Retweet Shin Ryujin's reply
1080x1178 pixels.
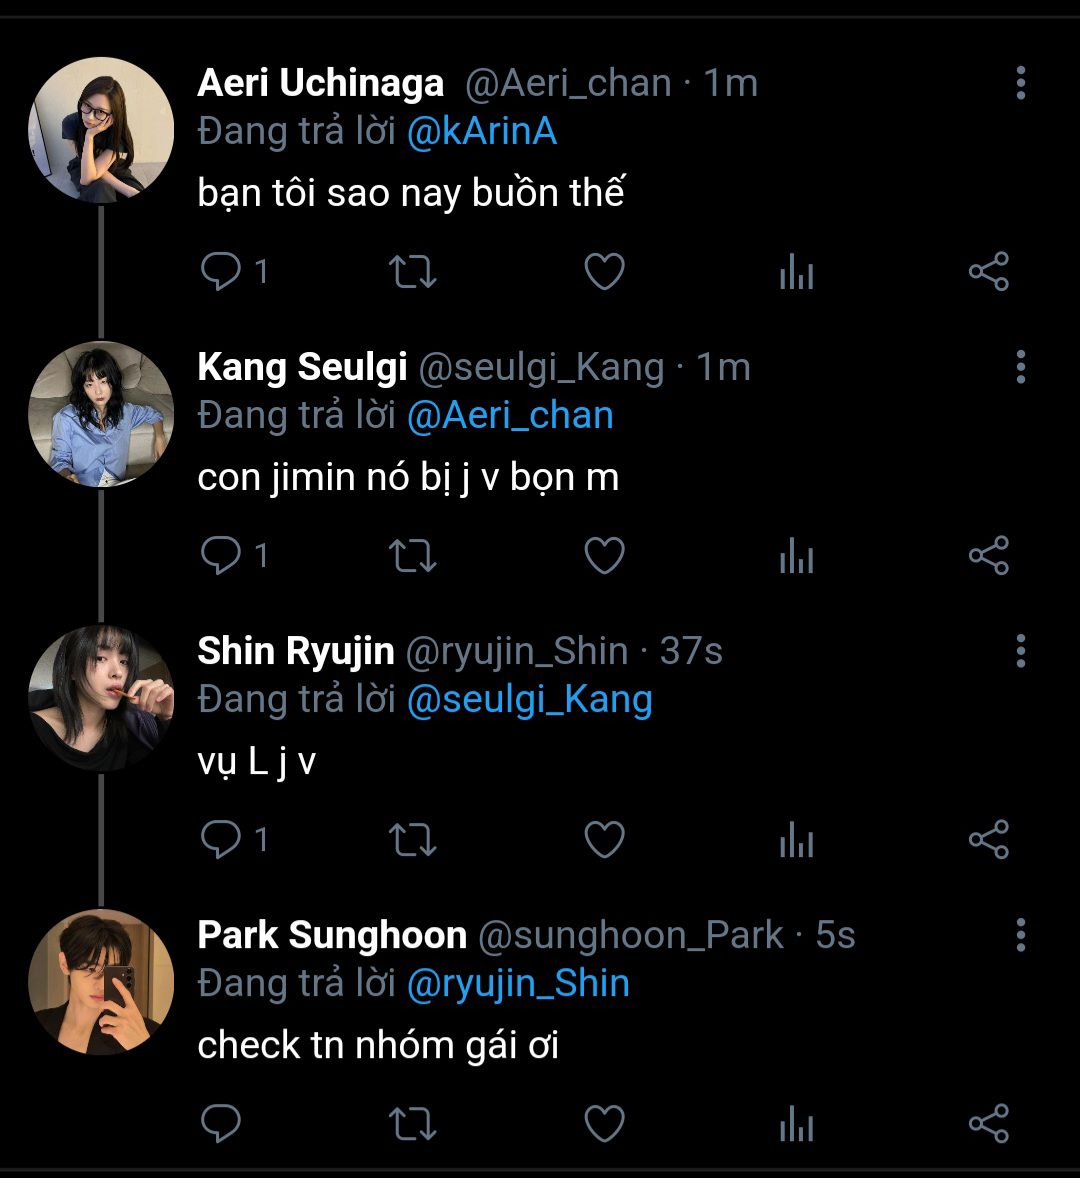pyautogui.click(x=412, y=840)
